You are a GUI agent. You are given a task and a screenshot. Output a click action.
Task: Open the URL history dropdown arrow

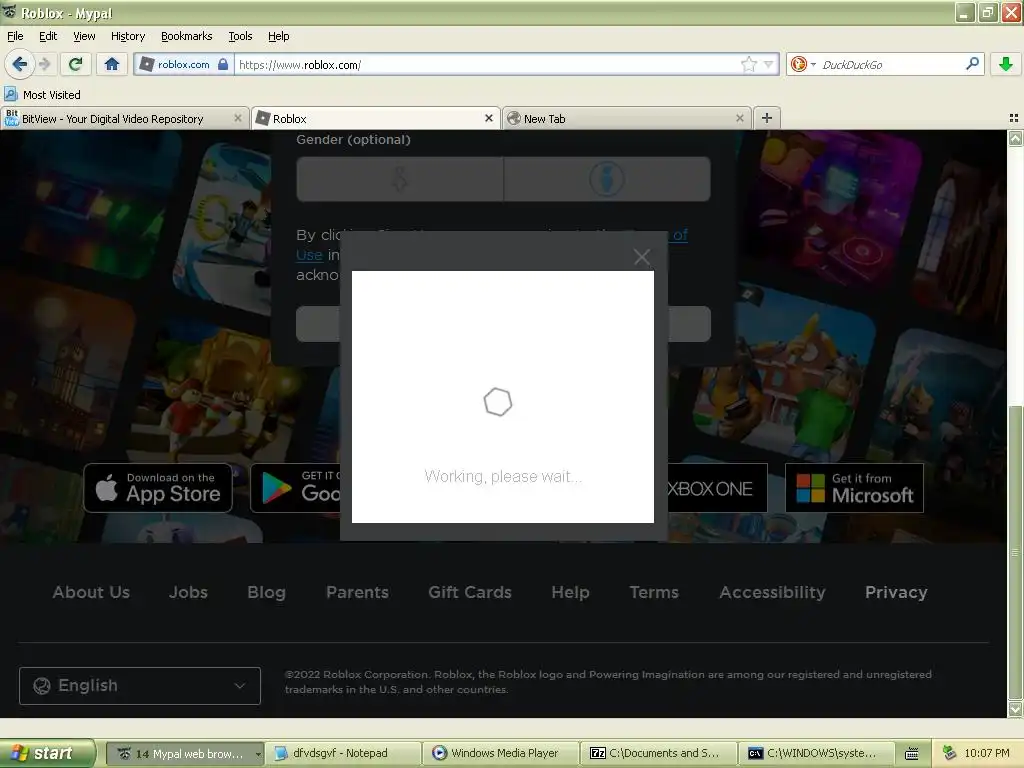[769, 64]
